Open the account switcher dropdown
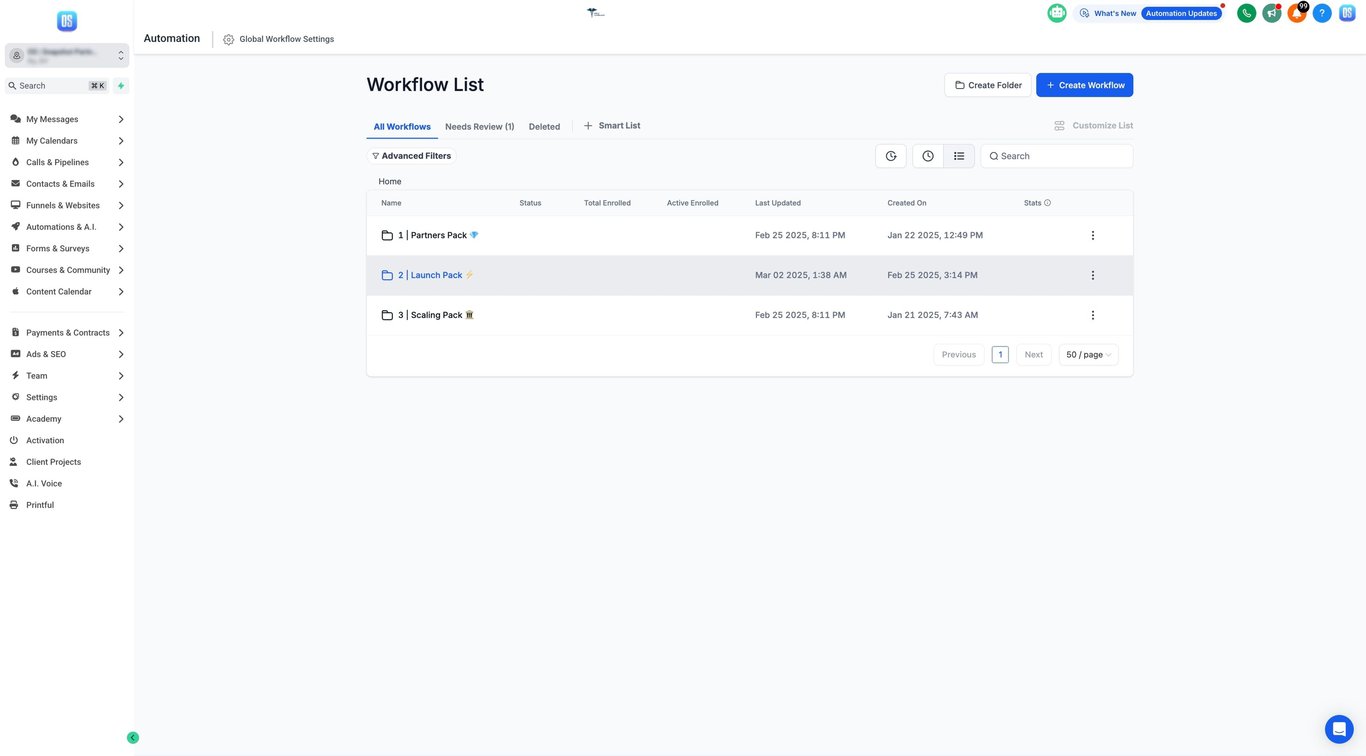The image size is (1366, 756). [x=67, y=56]
